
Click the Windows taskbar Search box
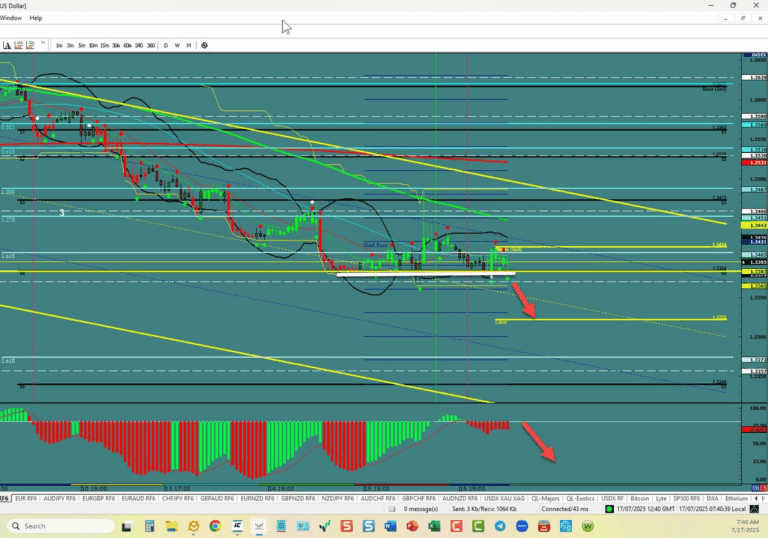pos(61,526)
